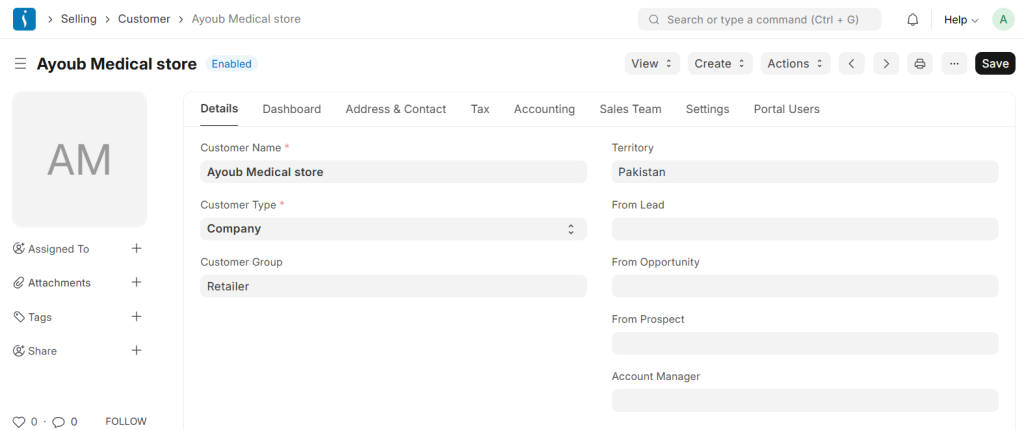This screenshot has width=1024, height=430.
Task: Like the document with the heart icon
Action: click(19, 422)
